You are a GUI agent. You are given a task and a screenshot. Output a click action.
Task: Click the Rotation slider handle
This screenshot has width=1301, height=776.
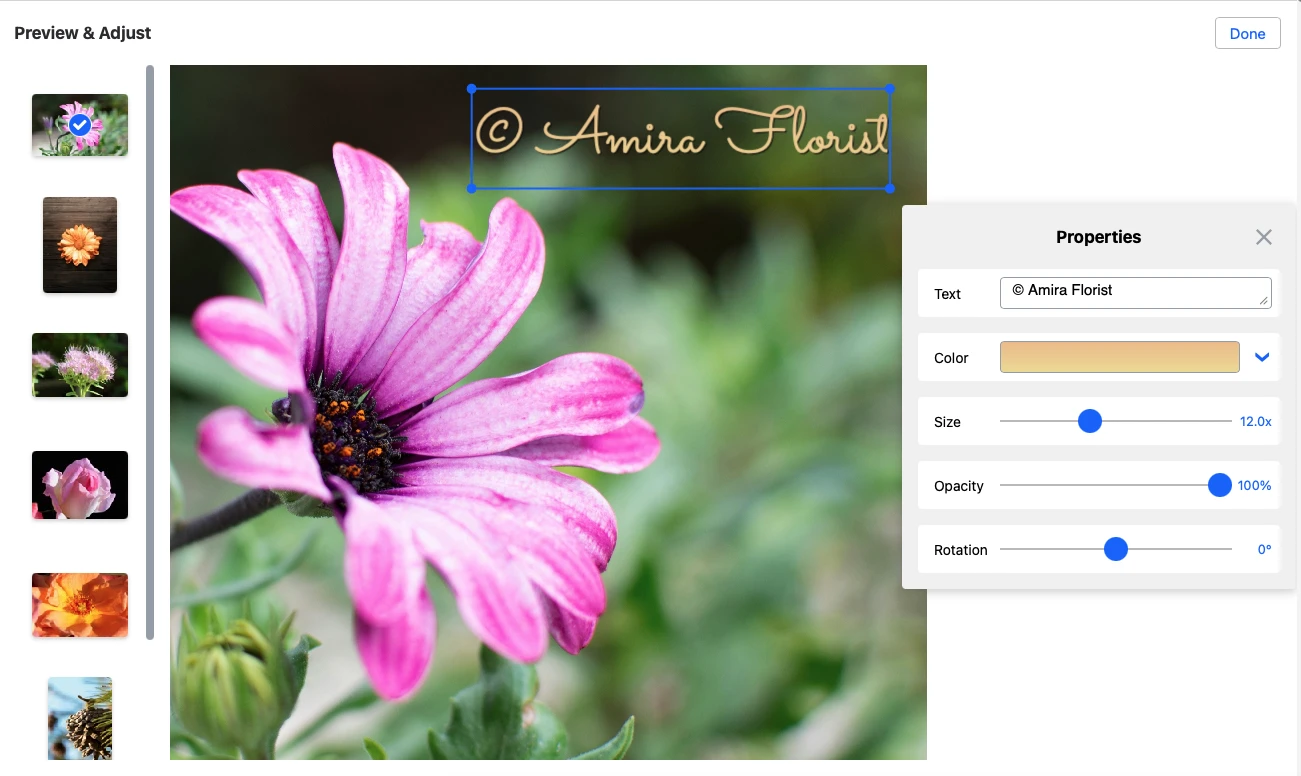[x=1116, y=549]
